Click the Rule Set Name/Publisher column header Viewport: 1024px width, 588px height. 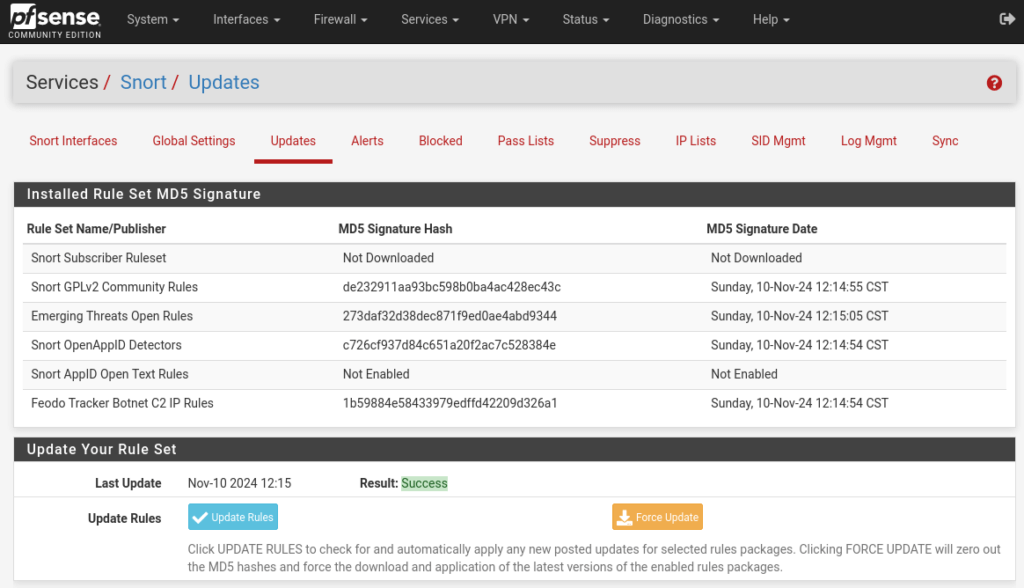coord(96,229)
